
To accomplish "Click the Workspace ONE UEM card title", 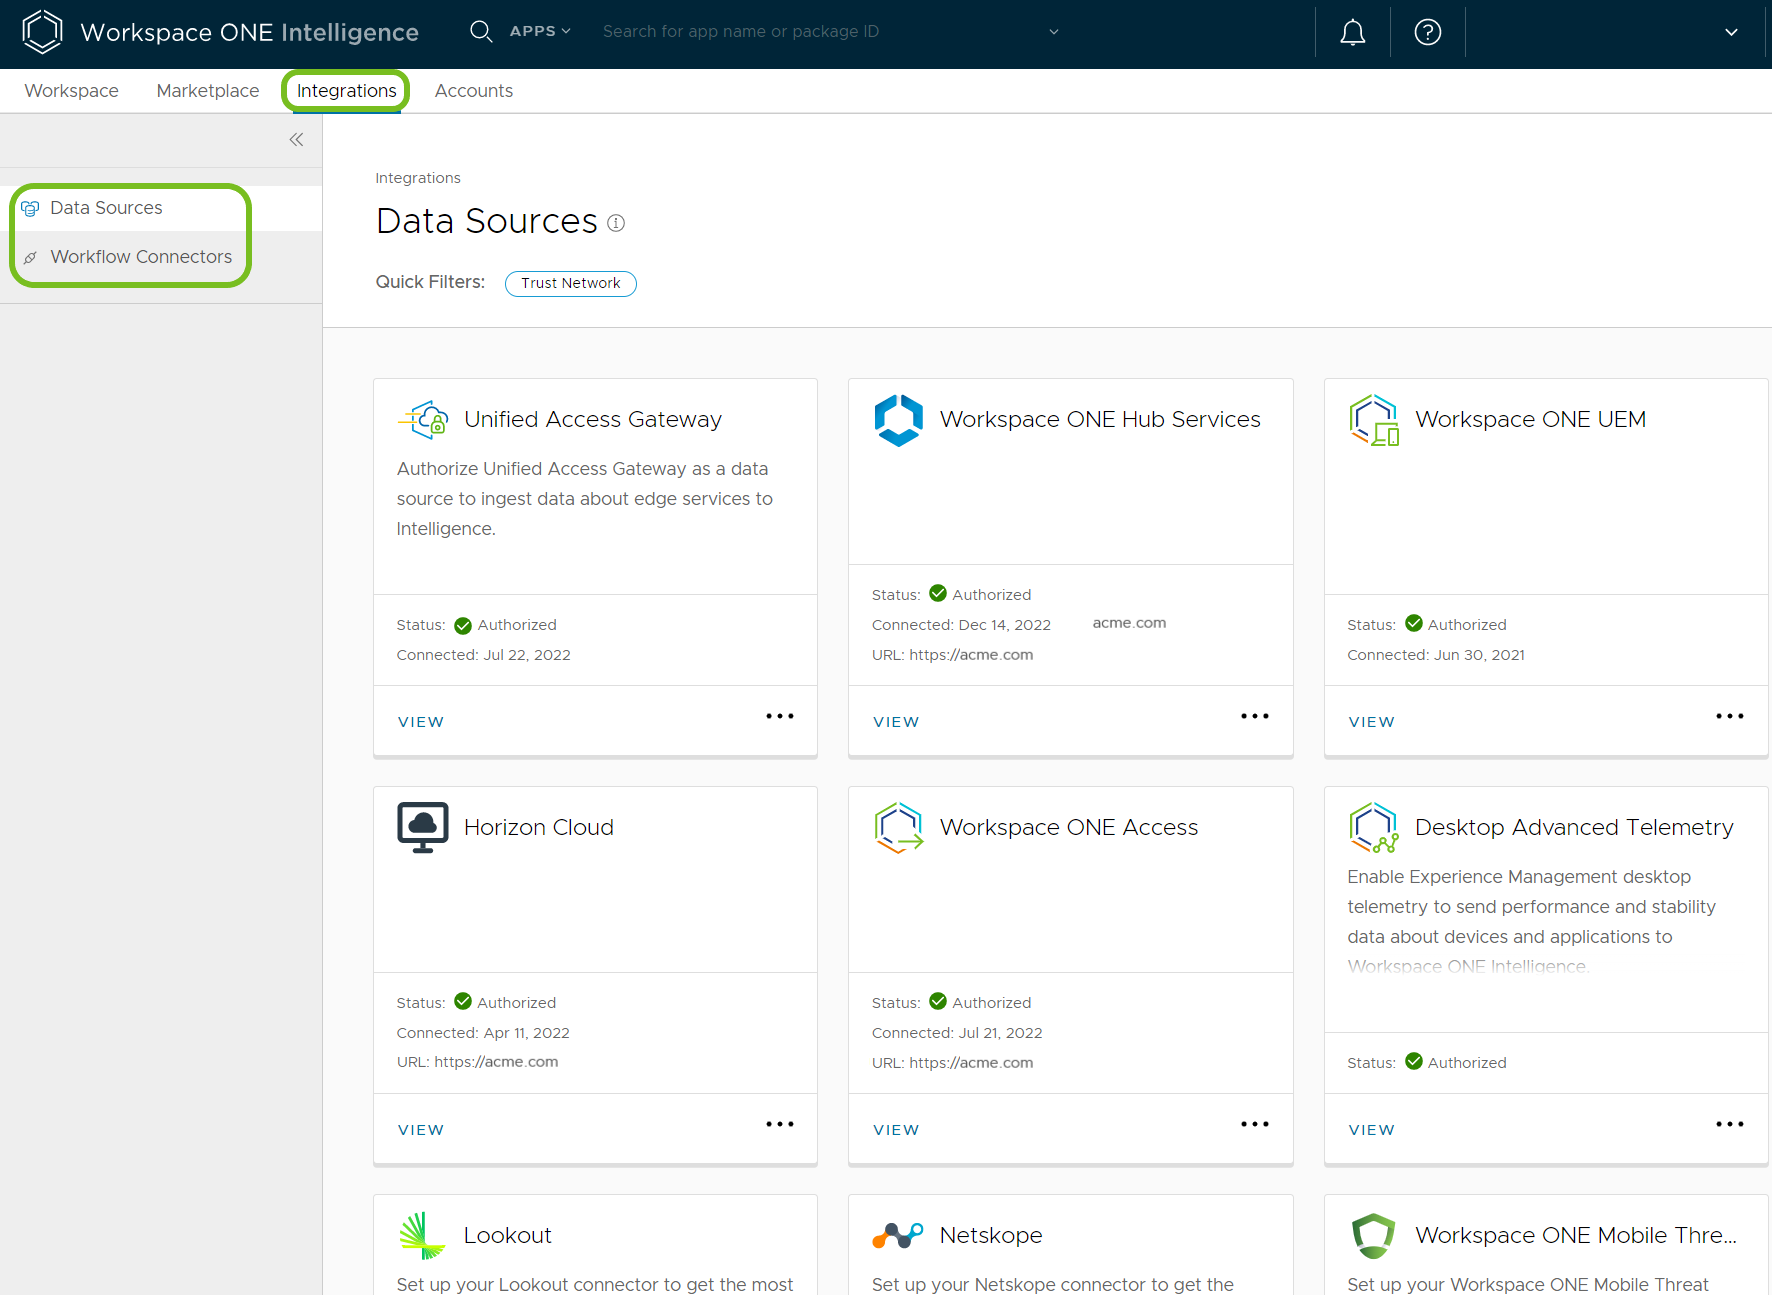I will click(1530, 420).
